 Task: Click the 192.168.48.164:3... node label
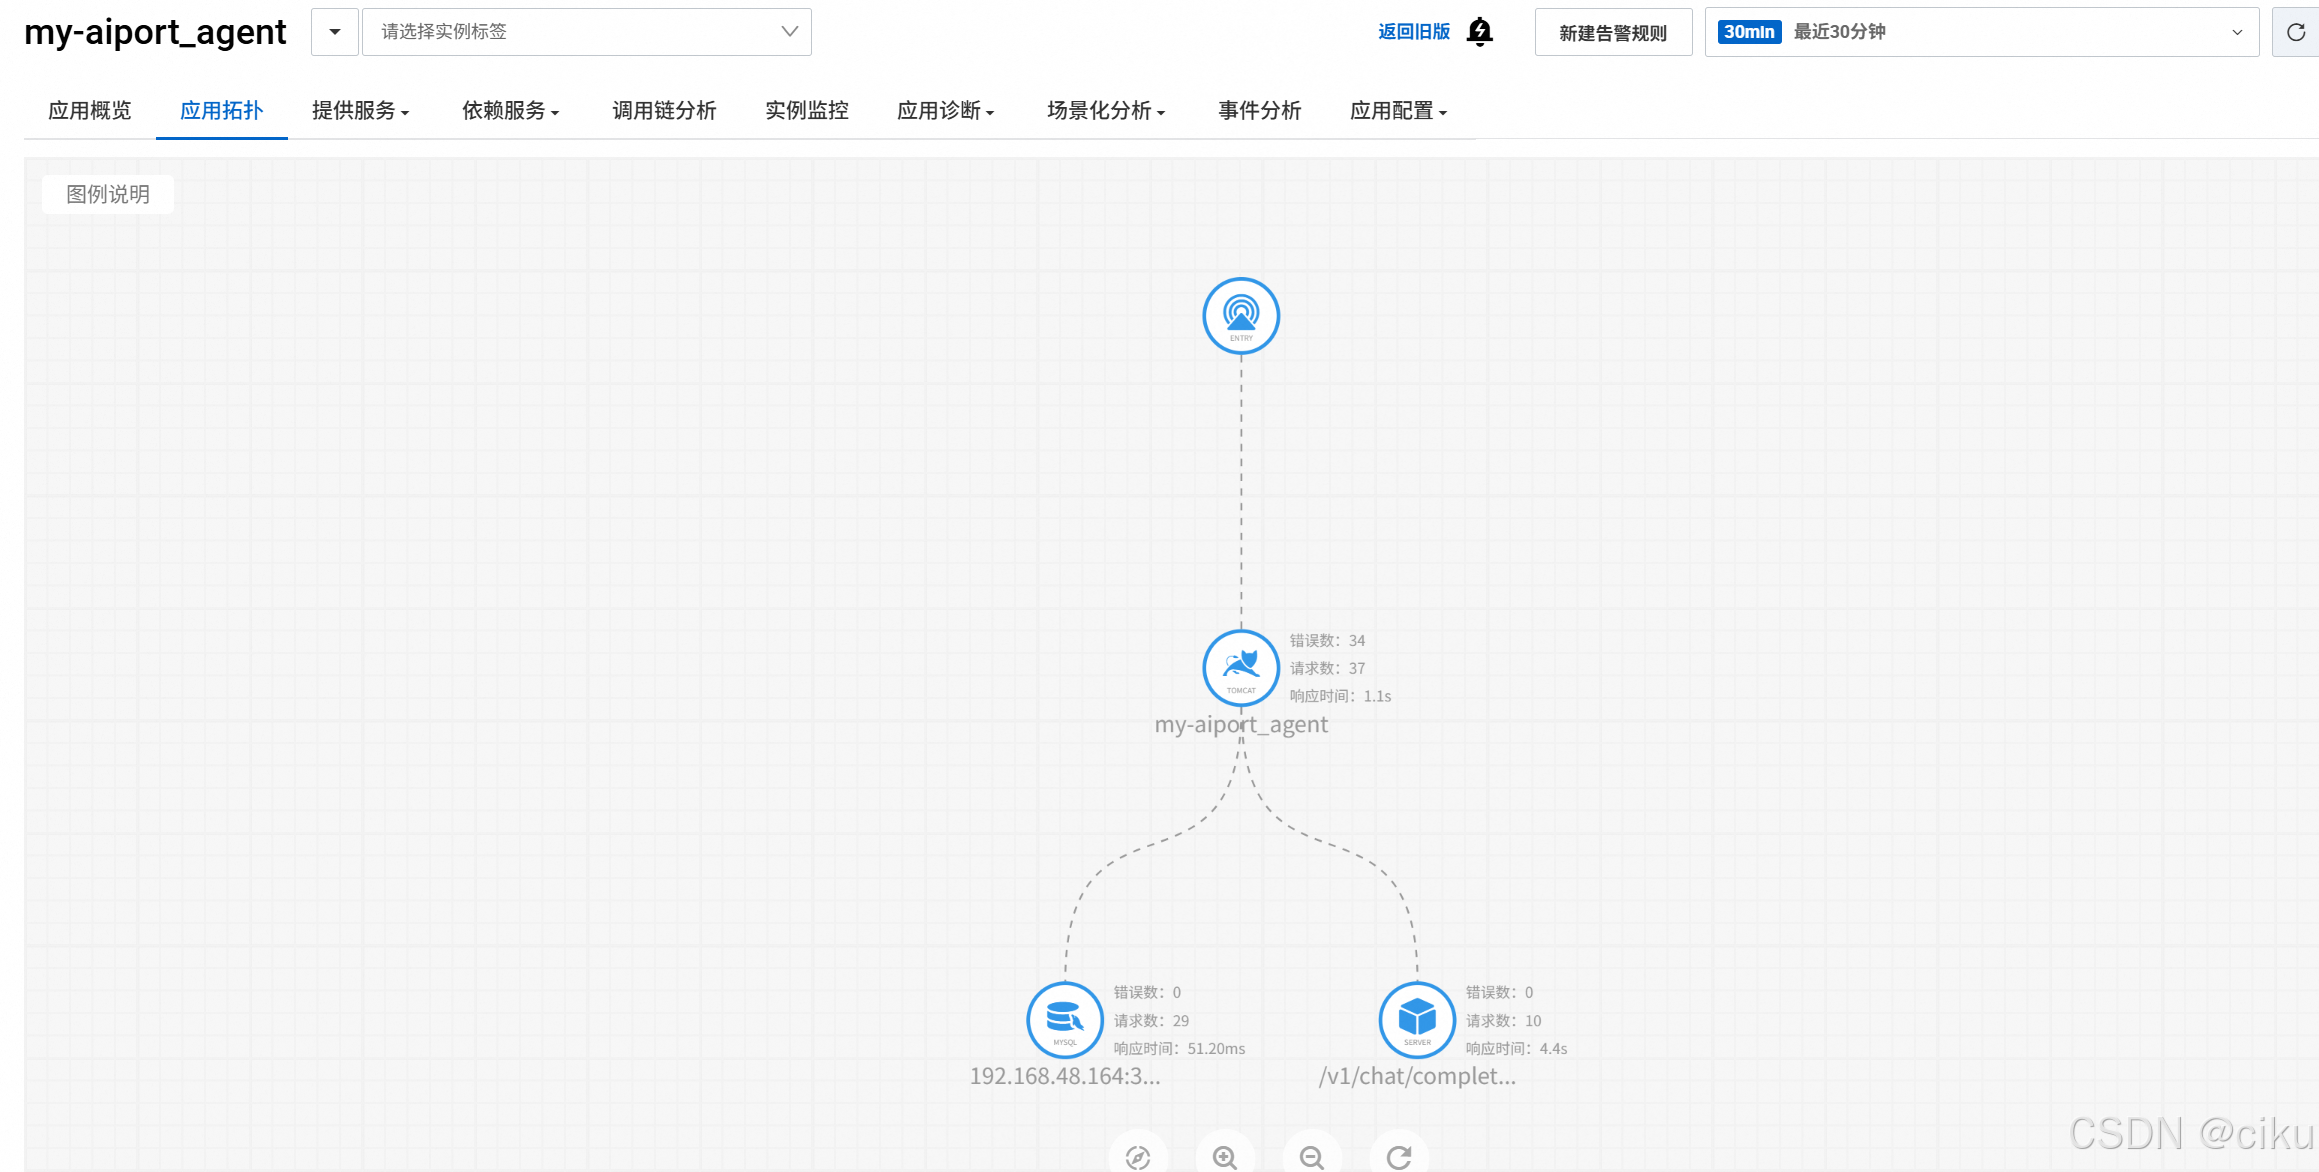pos(1065,1076)
